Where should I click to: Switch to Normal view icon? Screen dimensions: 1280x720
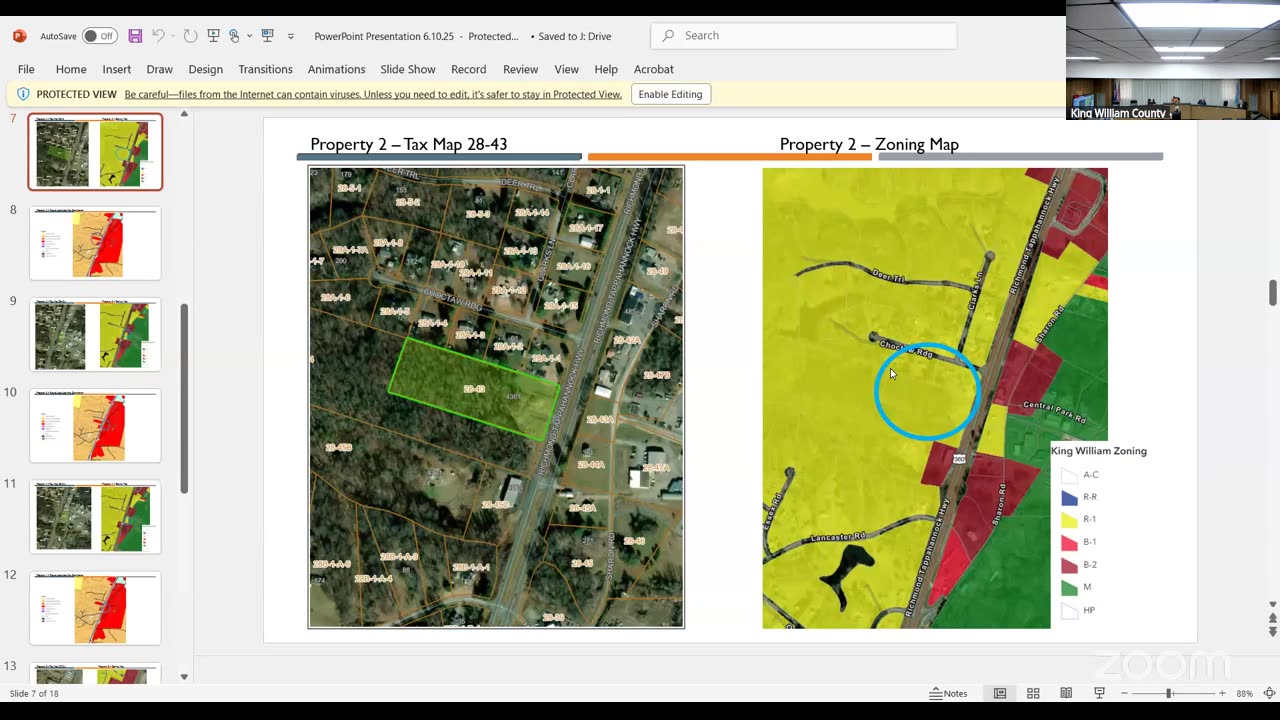(1000, 693)
